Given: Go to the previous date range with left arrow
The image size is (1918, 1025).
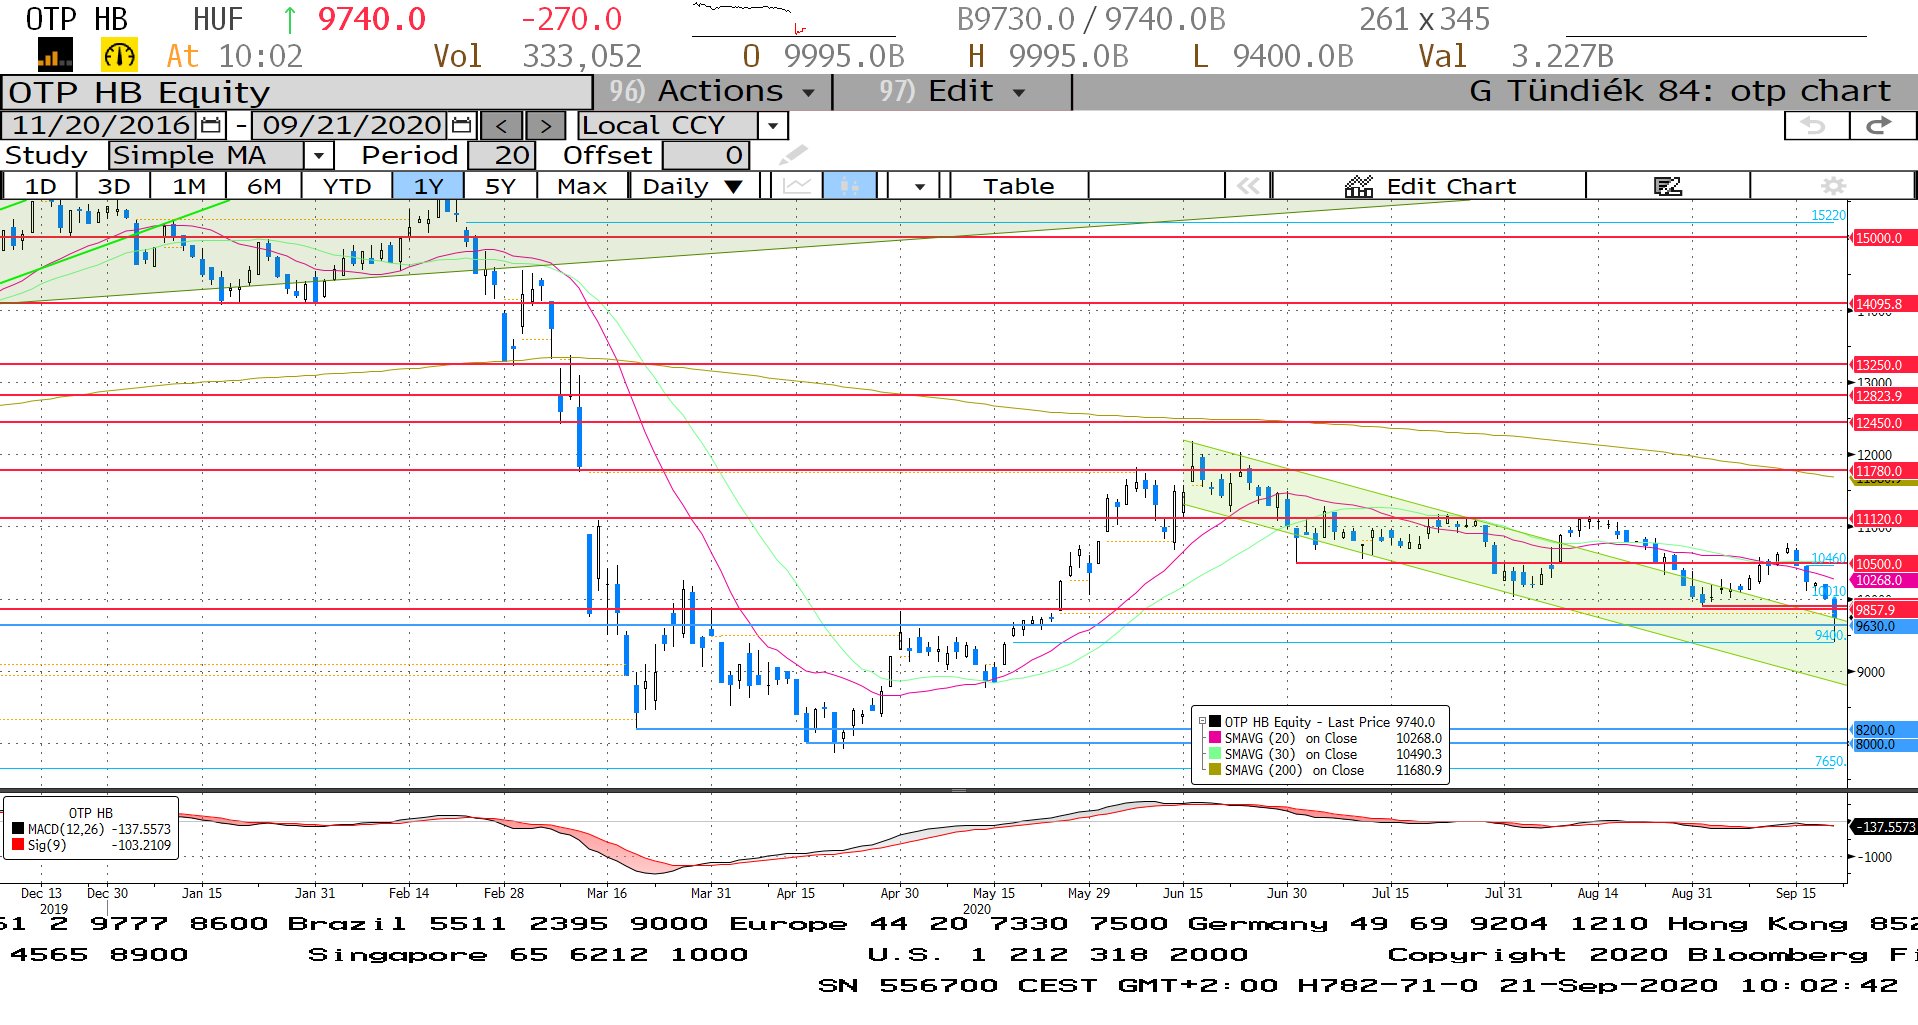Looking at the screenshot, I should pos(501,126).
